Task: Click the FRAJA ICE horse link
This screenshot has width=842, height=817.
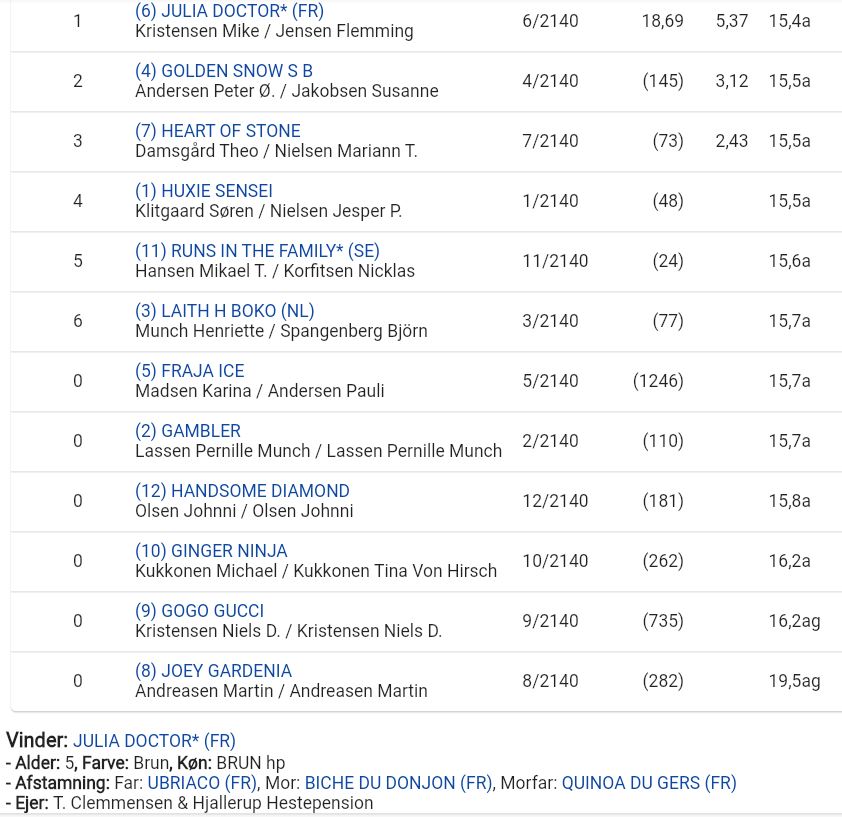Action: pyautogui.click(x=190, y=371)
